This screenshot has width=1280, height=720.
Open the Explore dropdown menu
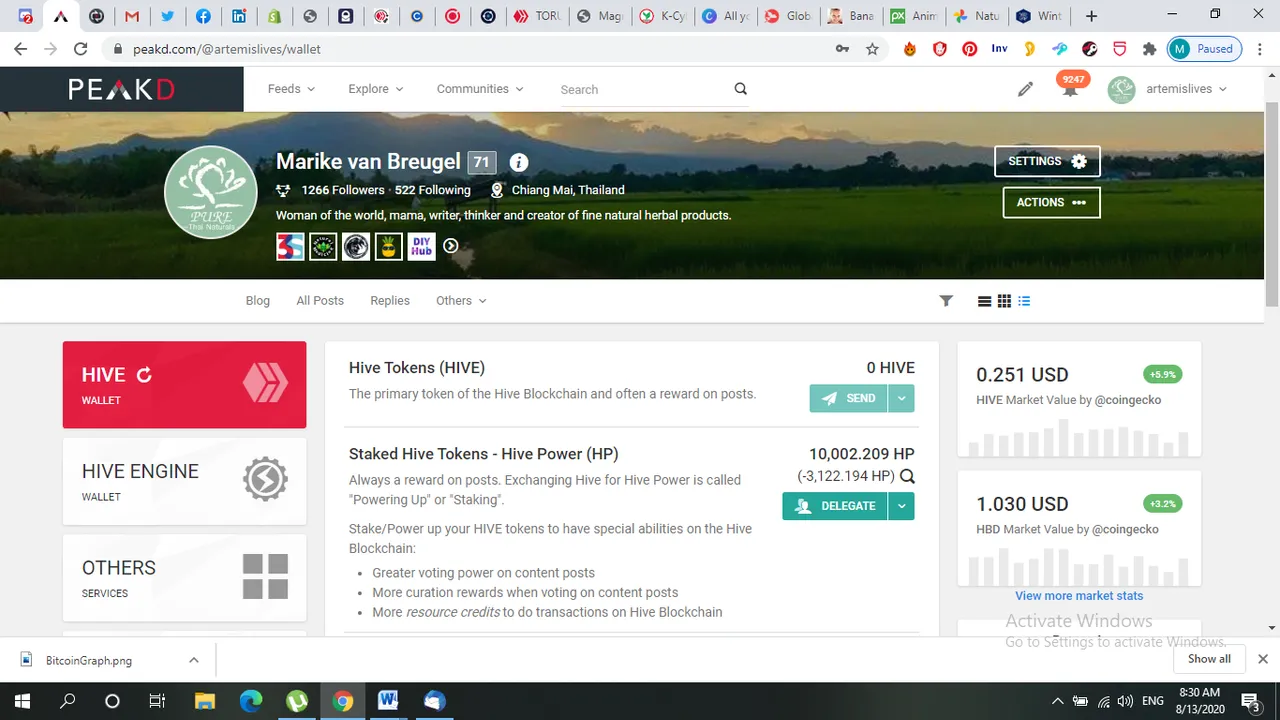pyautogui.click(x=376, y=89)
